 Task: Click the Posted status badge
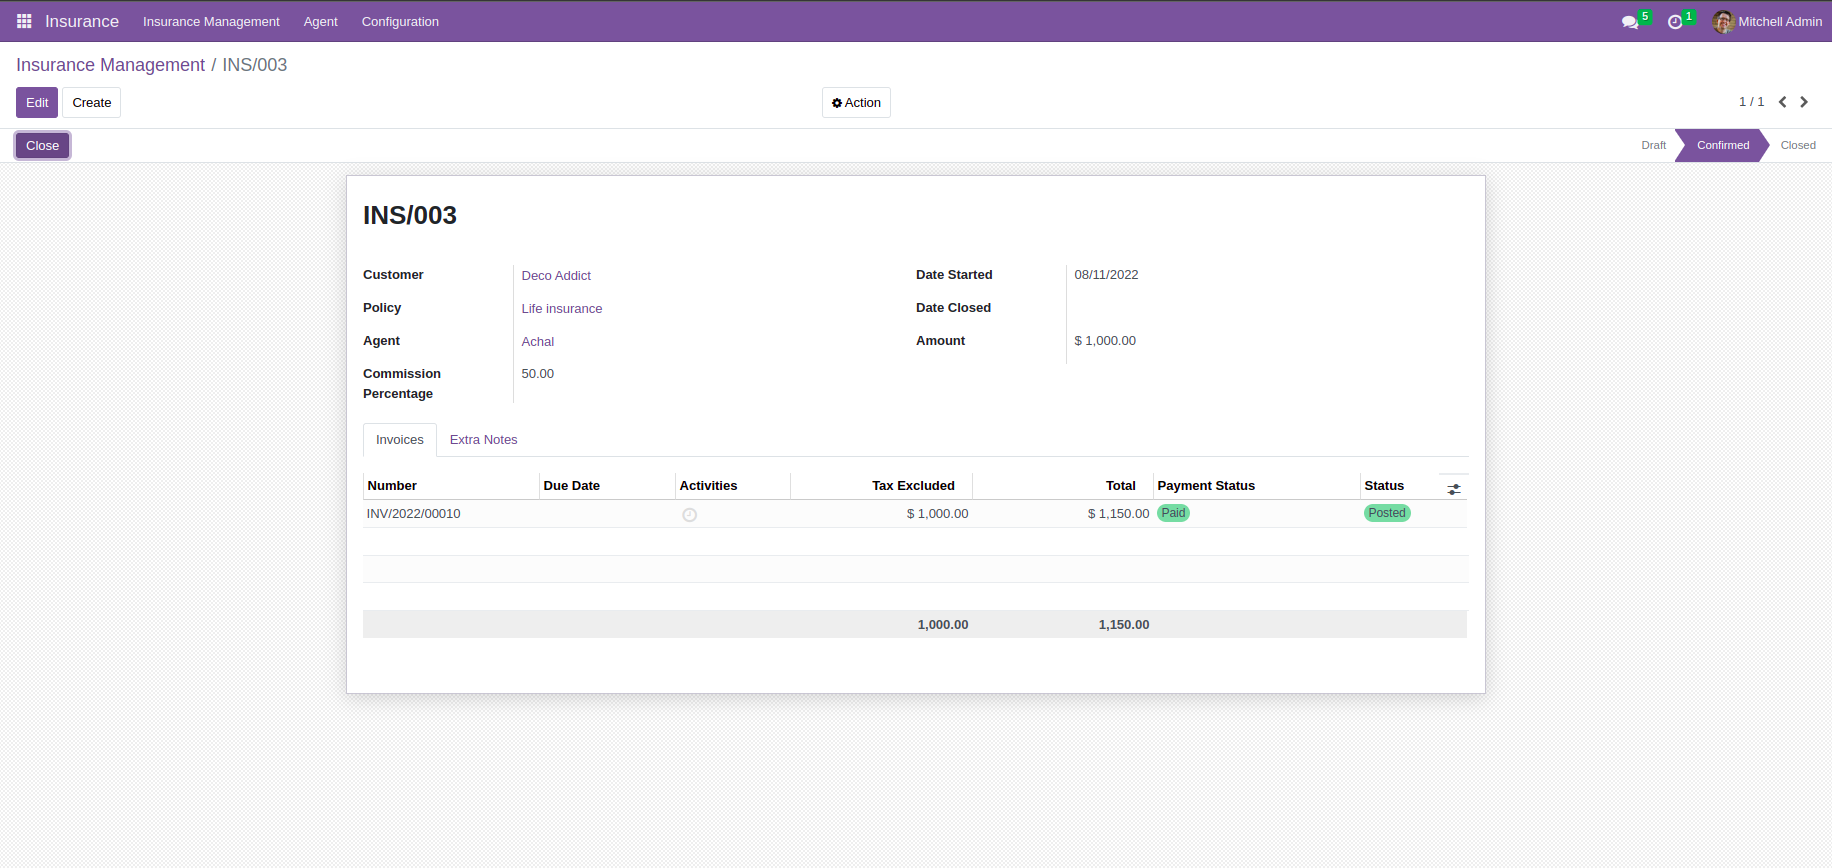pos(1387,513)
